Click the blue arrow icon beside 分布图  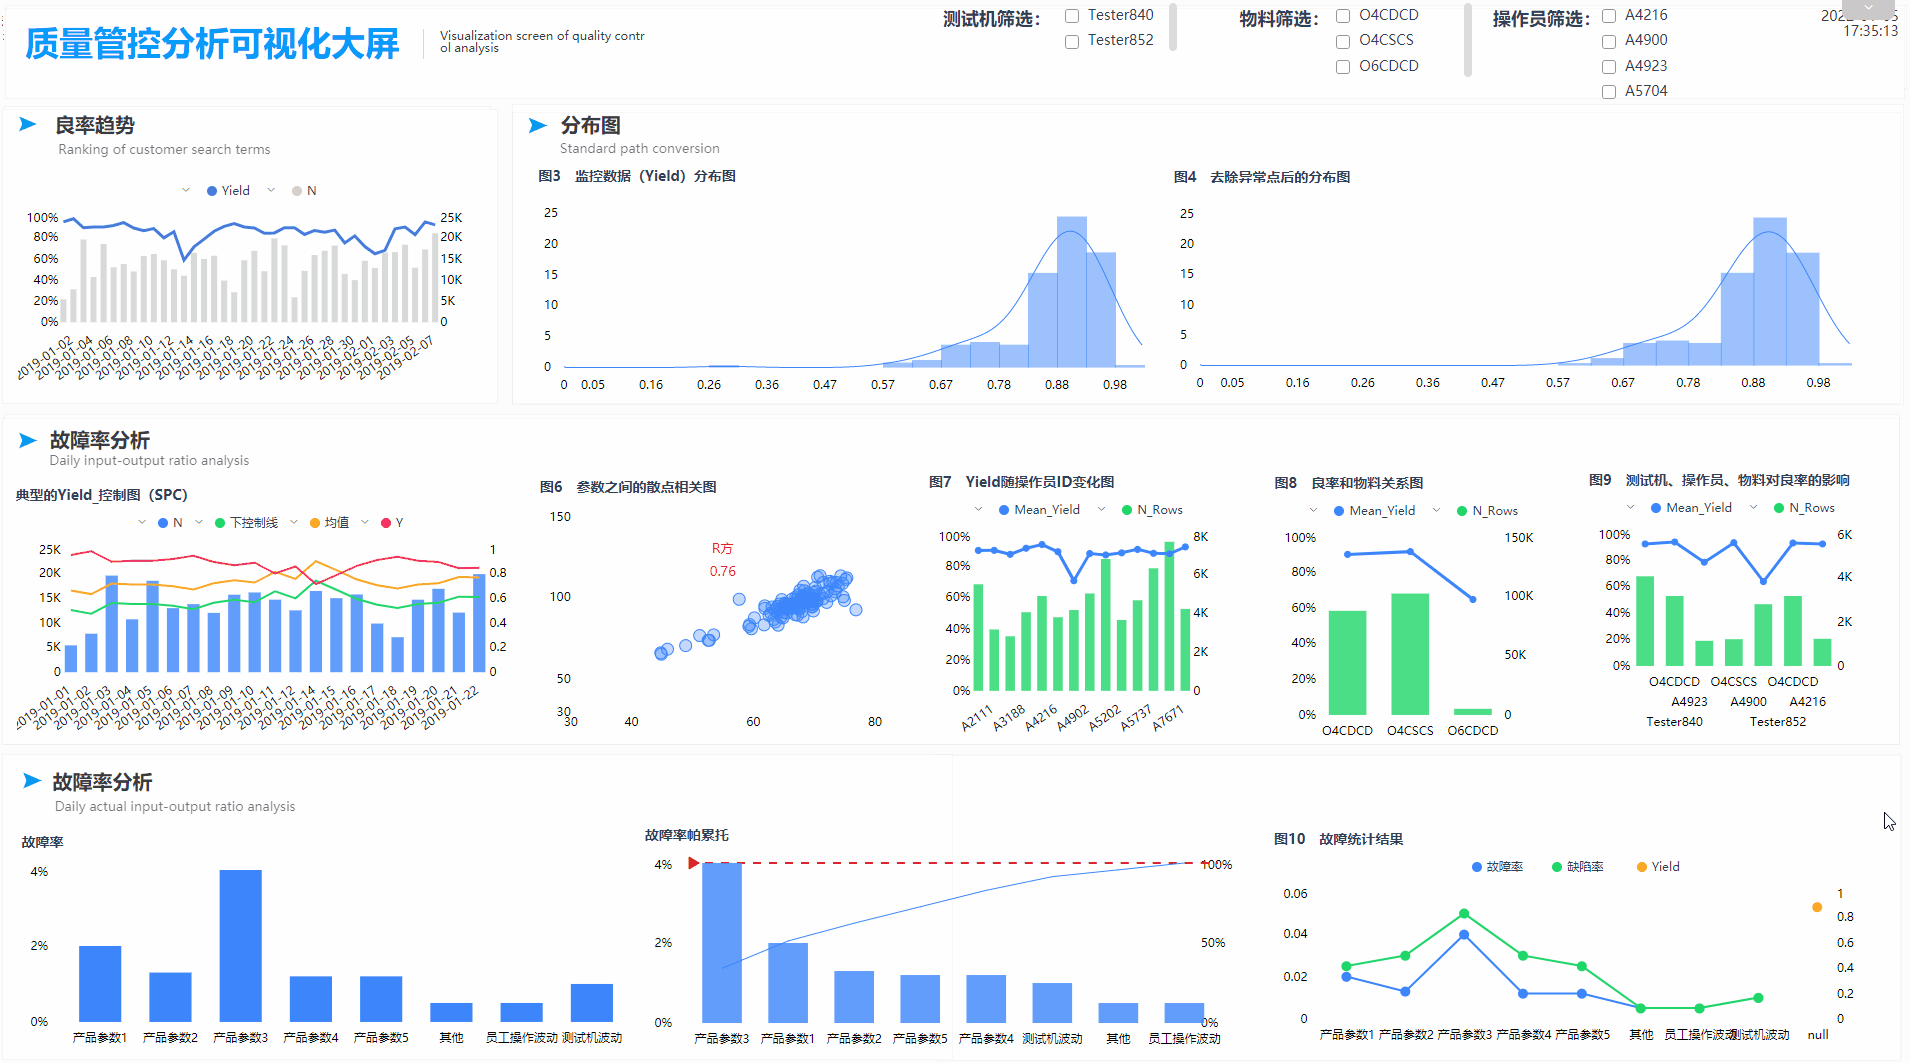537,125
